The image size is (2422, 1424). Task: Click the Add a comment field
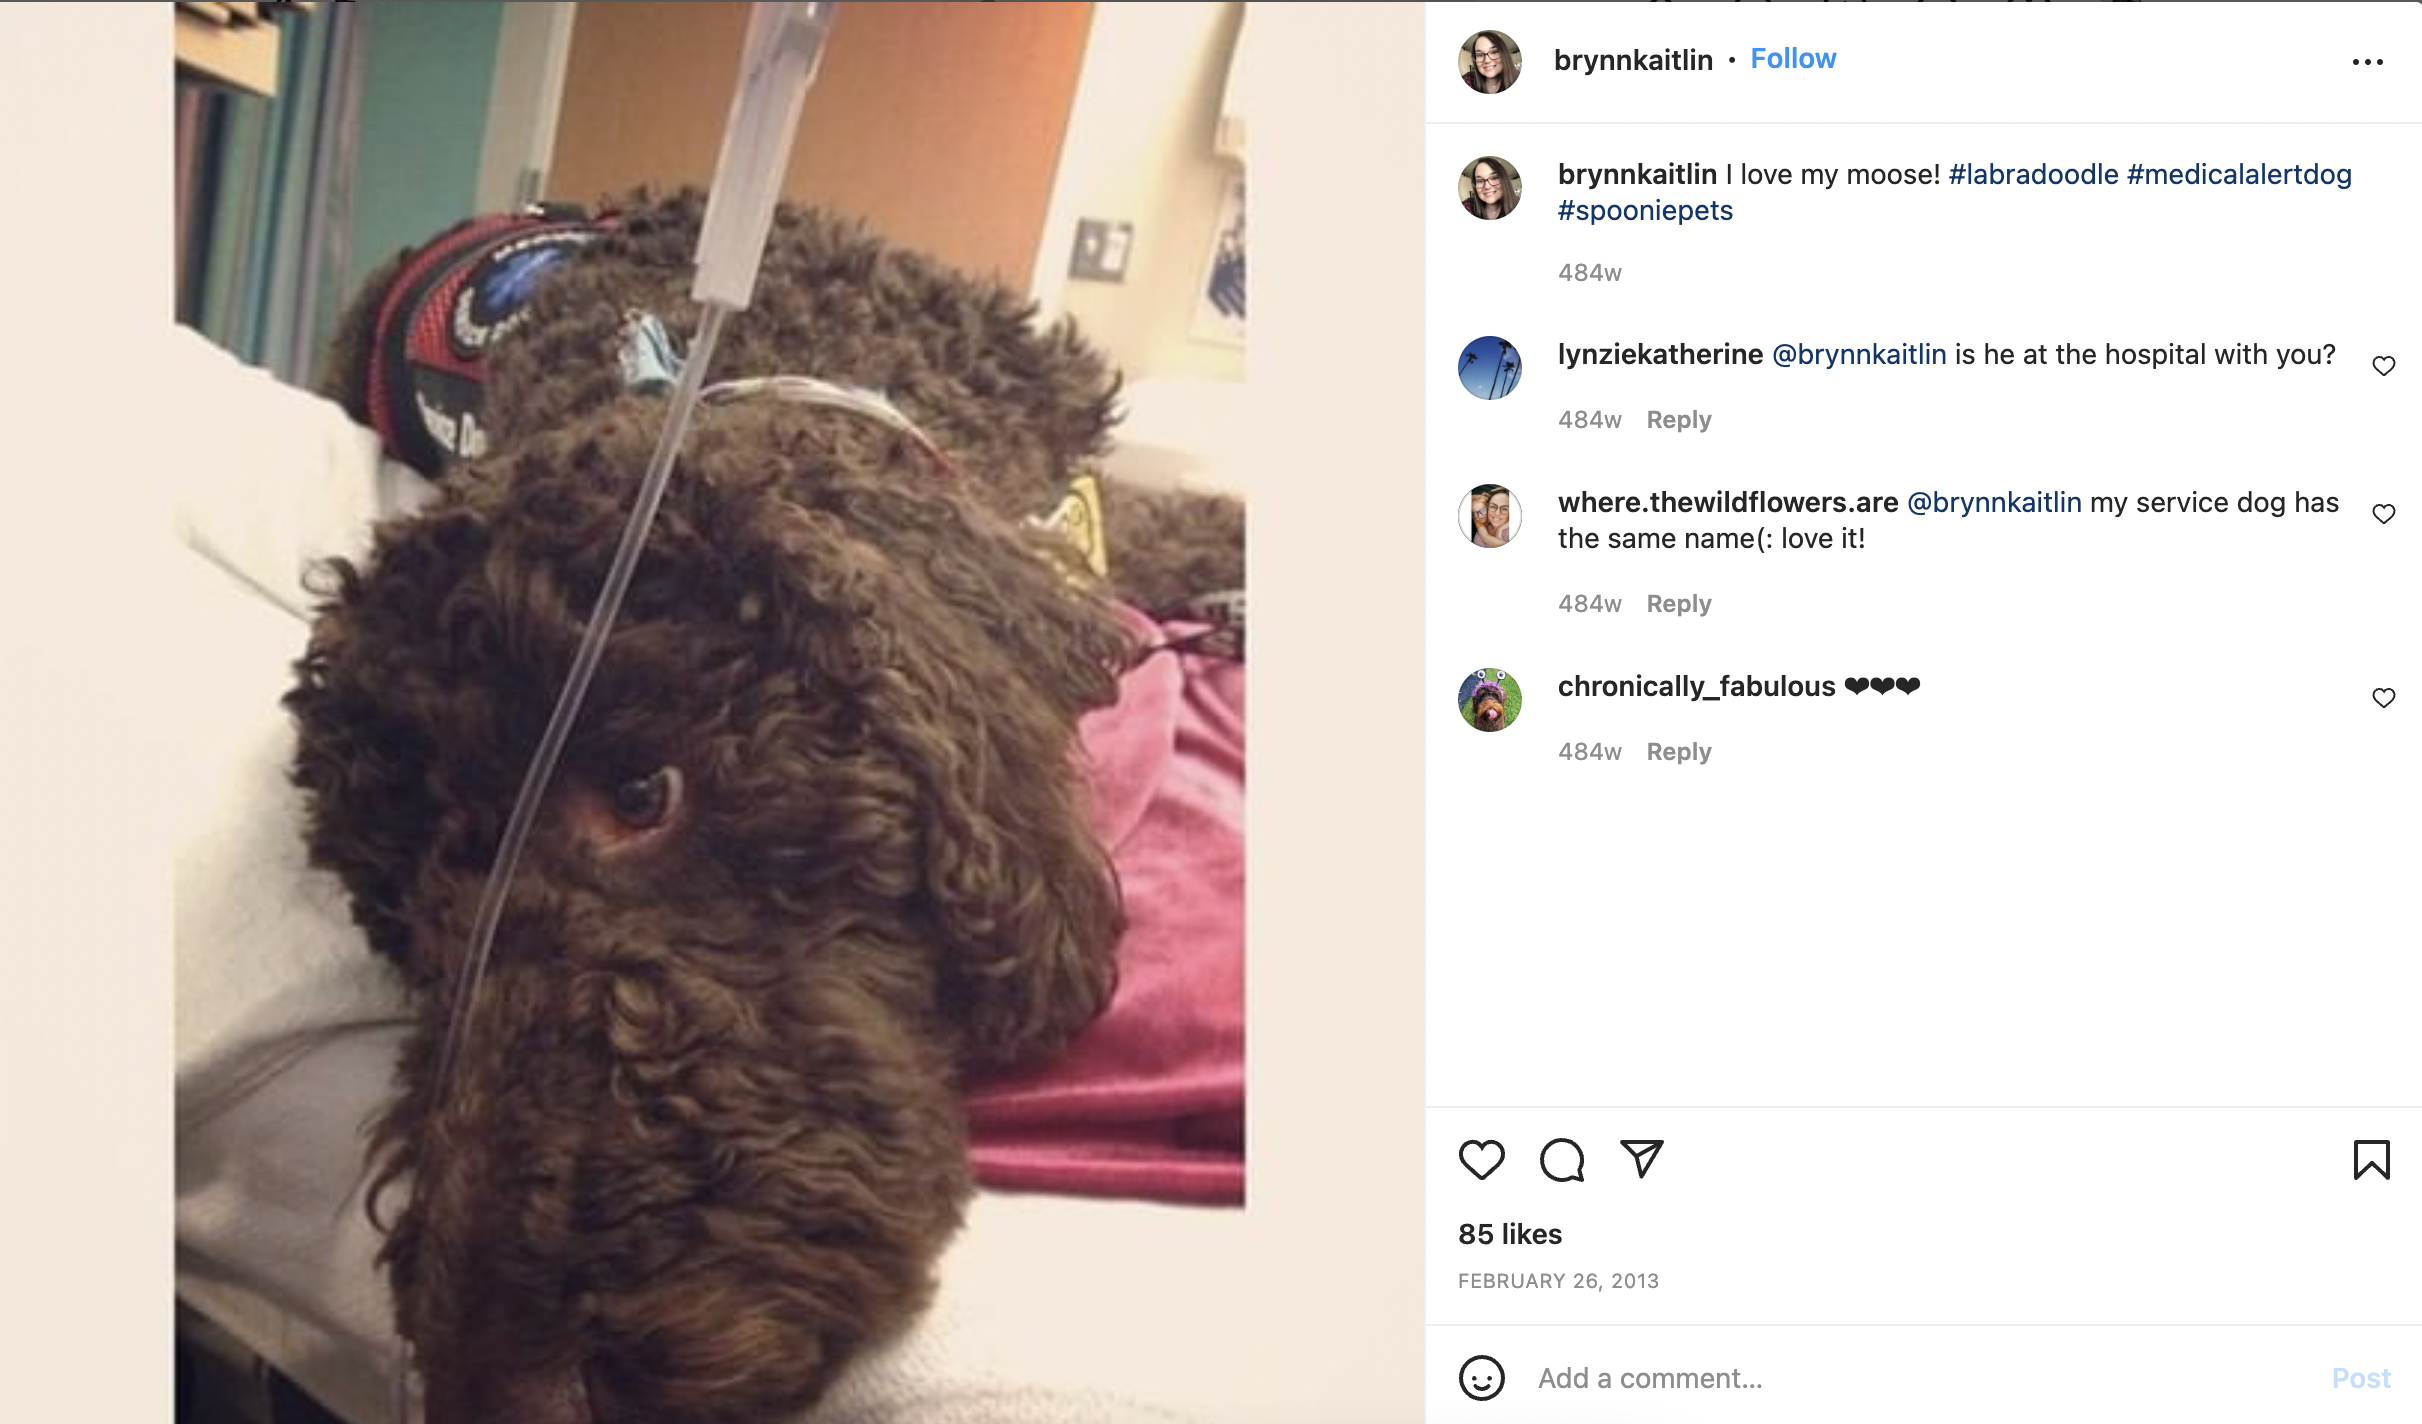pos(1920,1378)
